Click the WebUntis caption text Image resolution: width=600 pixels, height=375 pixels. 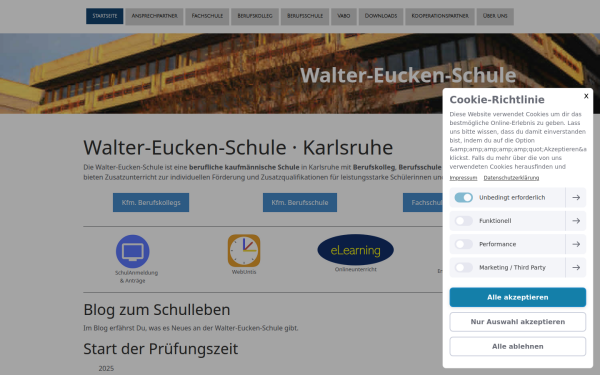tap(244, 272)
